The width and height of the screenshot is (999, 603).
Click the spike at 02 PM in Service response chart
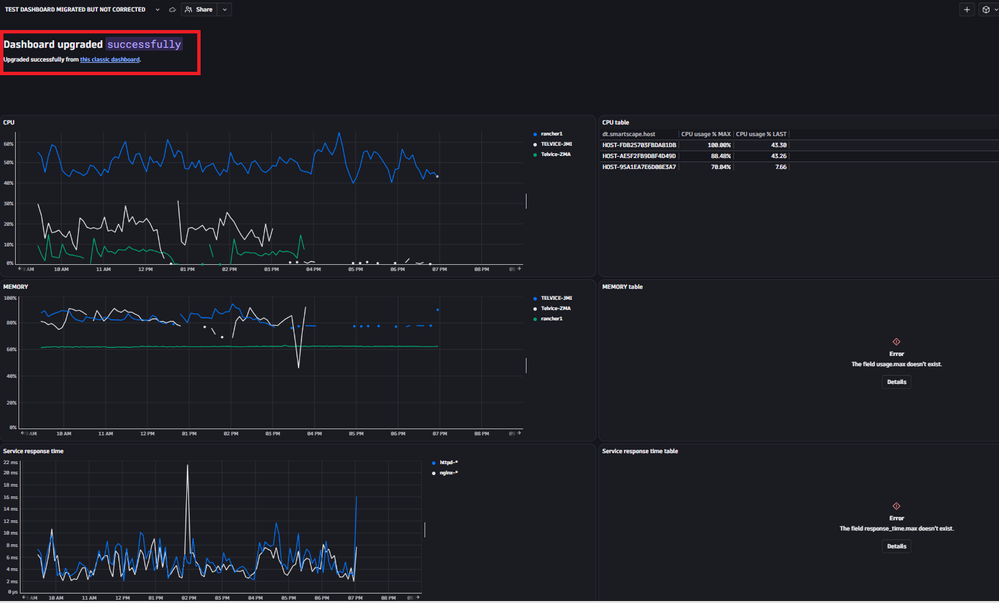[x=187, y=467]
